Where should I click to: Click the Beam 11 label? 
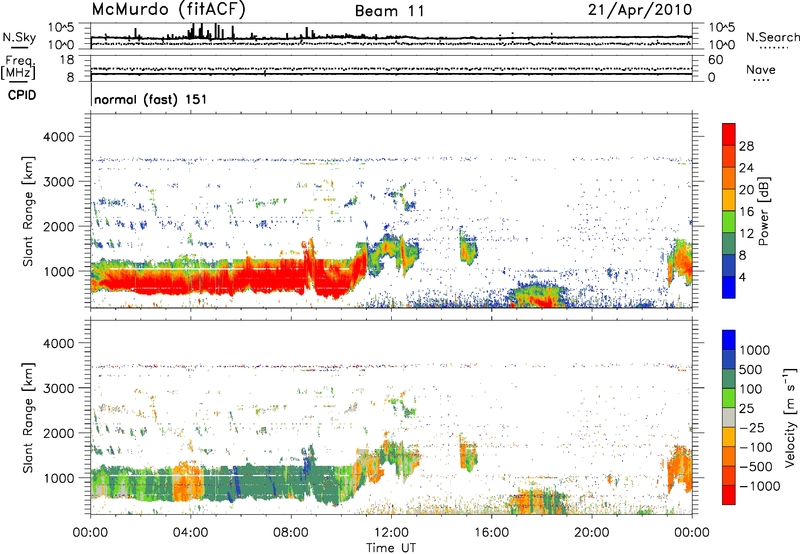click(390, 11)
